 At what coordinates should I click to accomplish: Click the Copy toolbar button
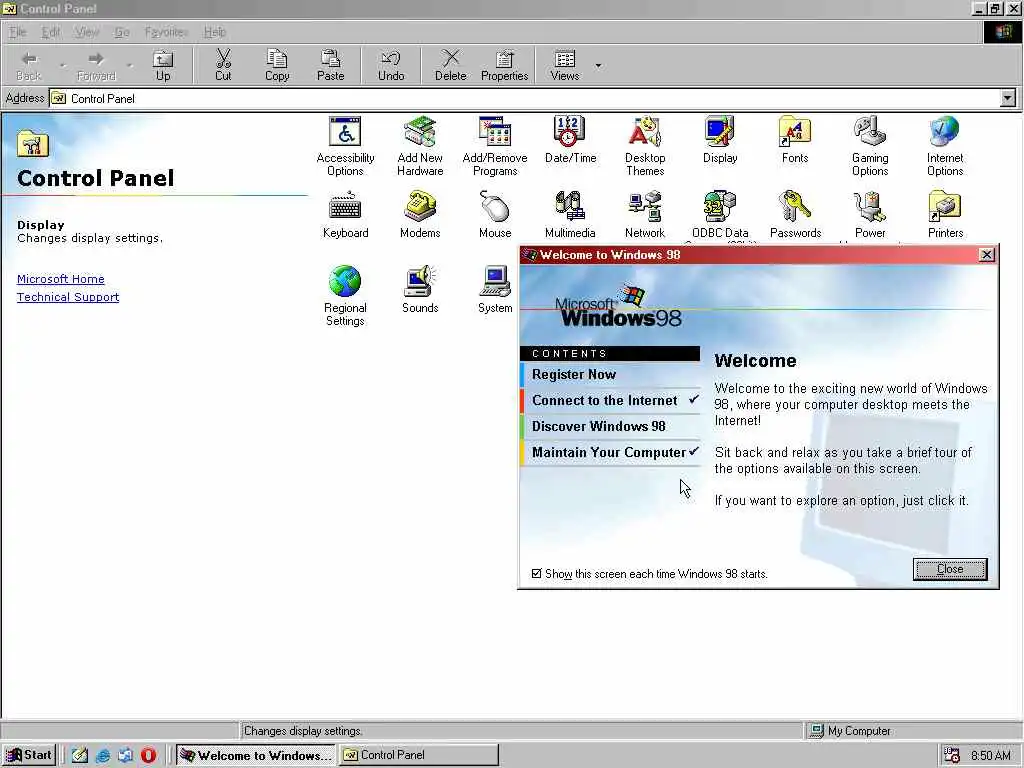pyautogui.click(x=277, y=66)
